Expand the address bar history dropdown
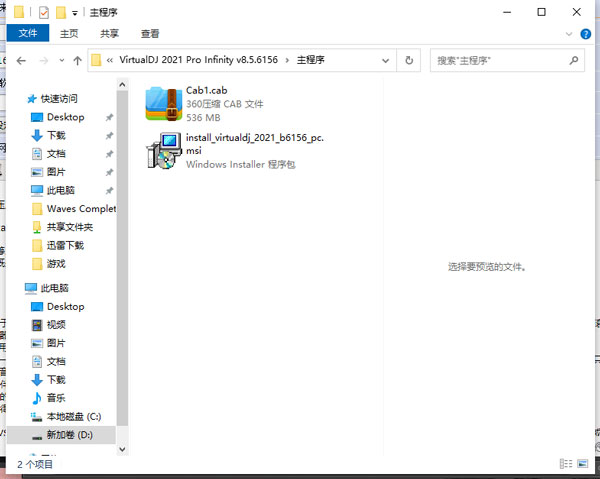The image size is (600, 479). (386, 60)
